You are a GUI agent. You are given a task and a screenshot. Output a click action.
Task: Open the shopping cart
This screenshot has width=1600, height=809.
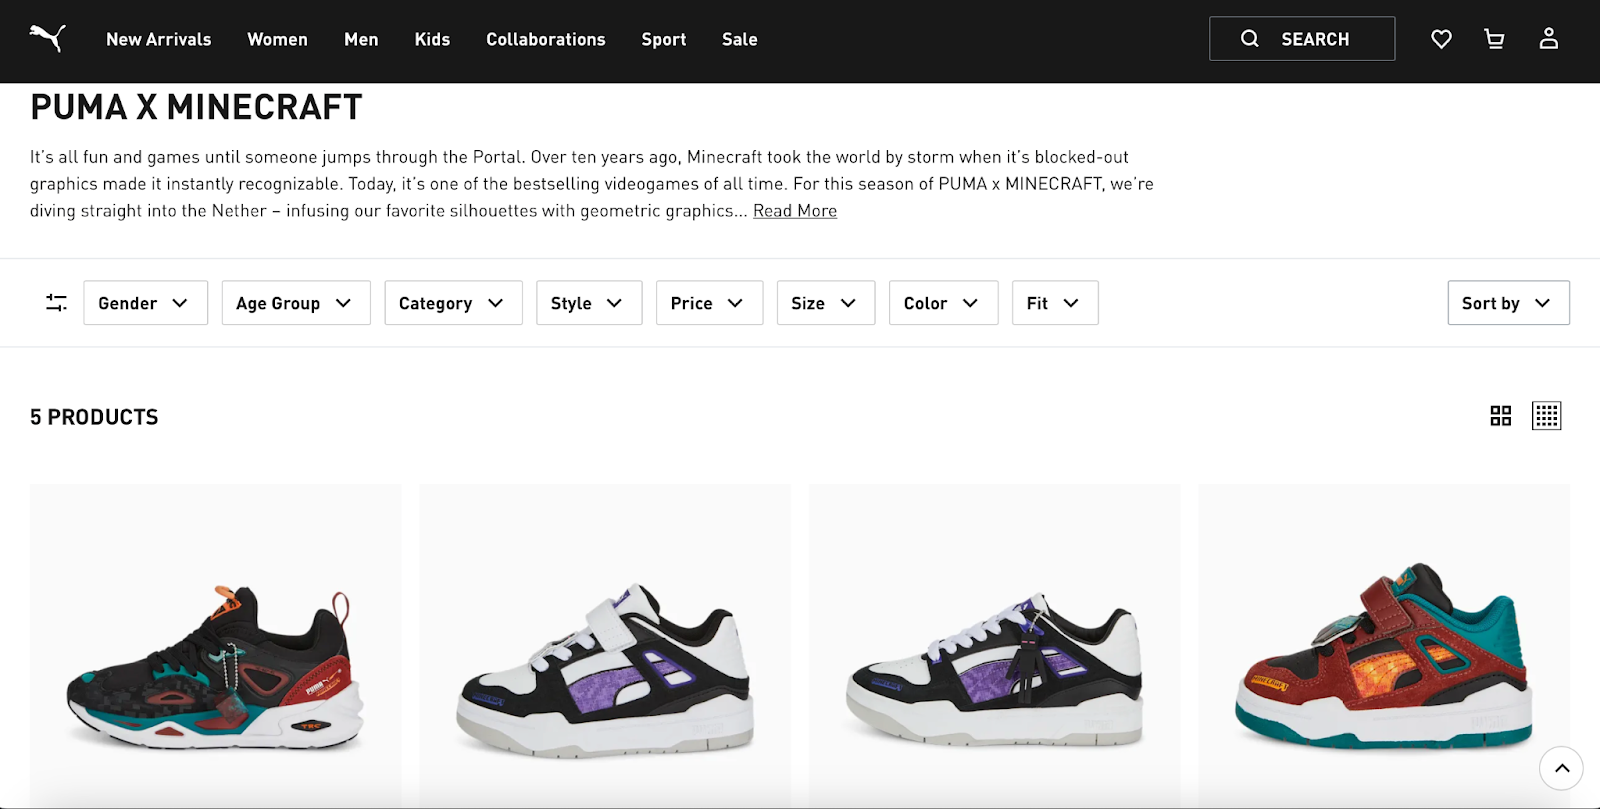(x=1494, y=39)
